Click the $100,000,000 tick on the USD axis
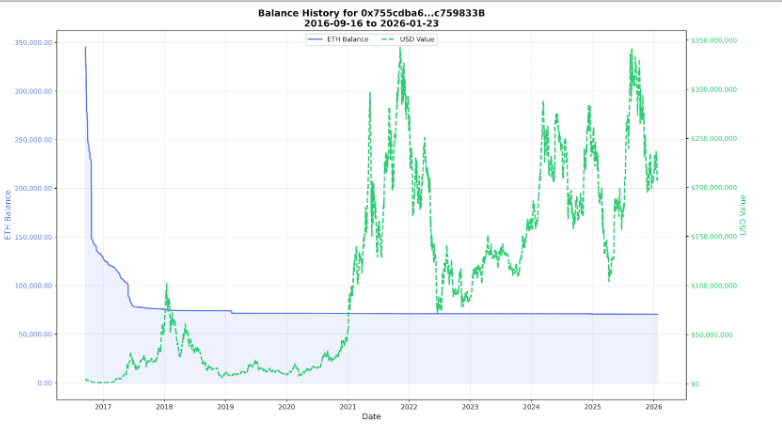This screenshot has width=782, height=425. point(714,286)
